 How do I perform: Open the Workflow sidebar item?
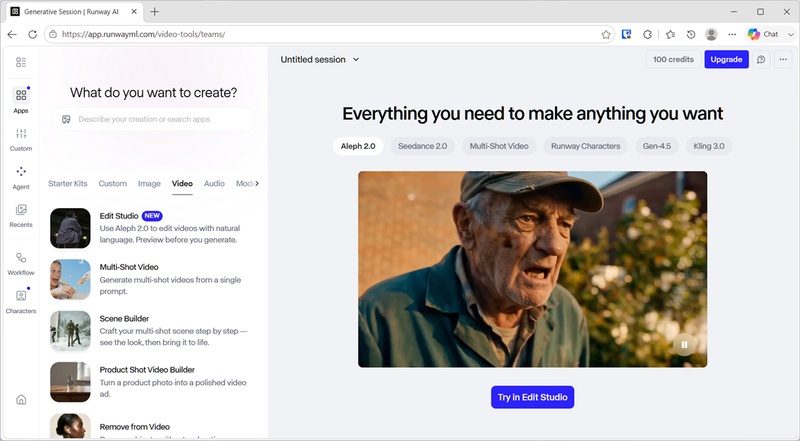(21, 263)
